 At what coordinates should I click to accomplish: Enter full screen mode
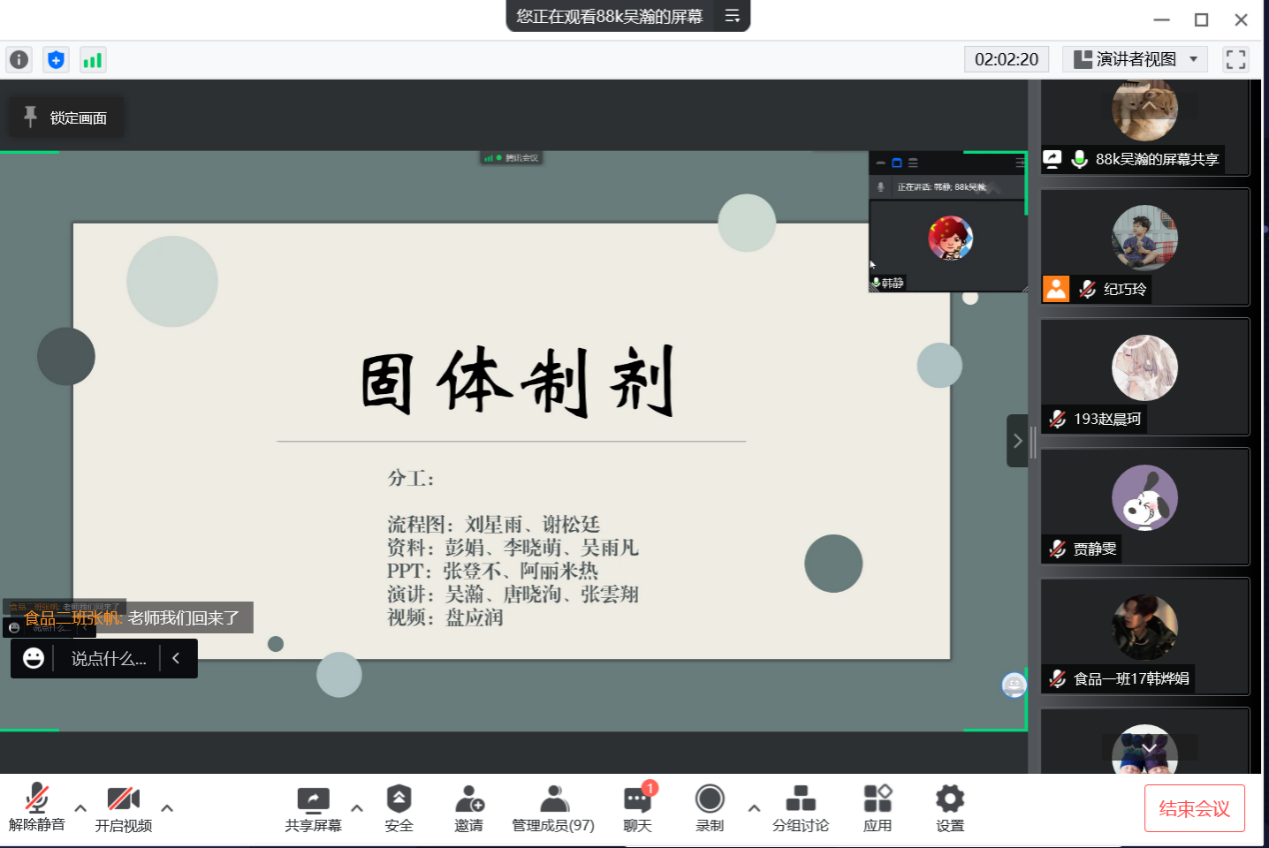pyautogui.click(x=1236, y=59)
